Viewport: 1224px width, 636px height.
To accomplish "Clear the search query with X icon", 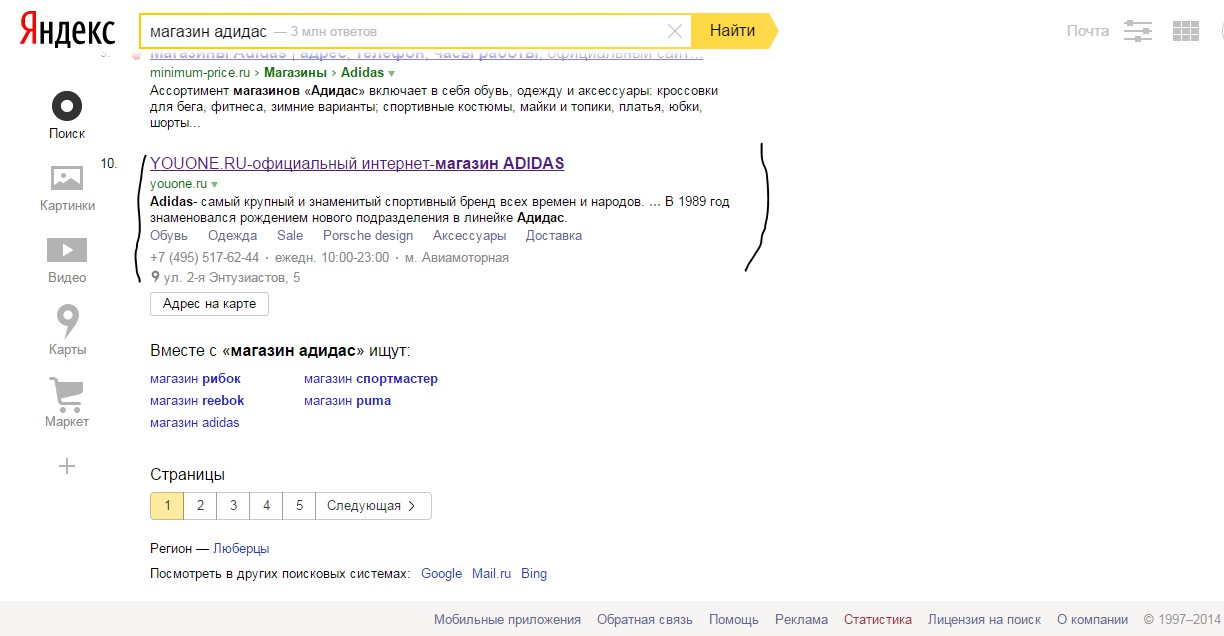I will pyautogui.click(x=675, y=31).
